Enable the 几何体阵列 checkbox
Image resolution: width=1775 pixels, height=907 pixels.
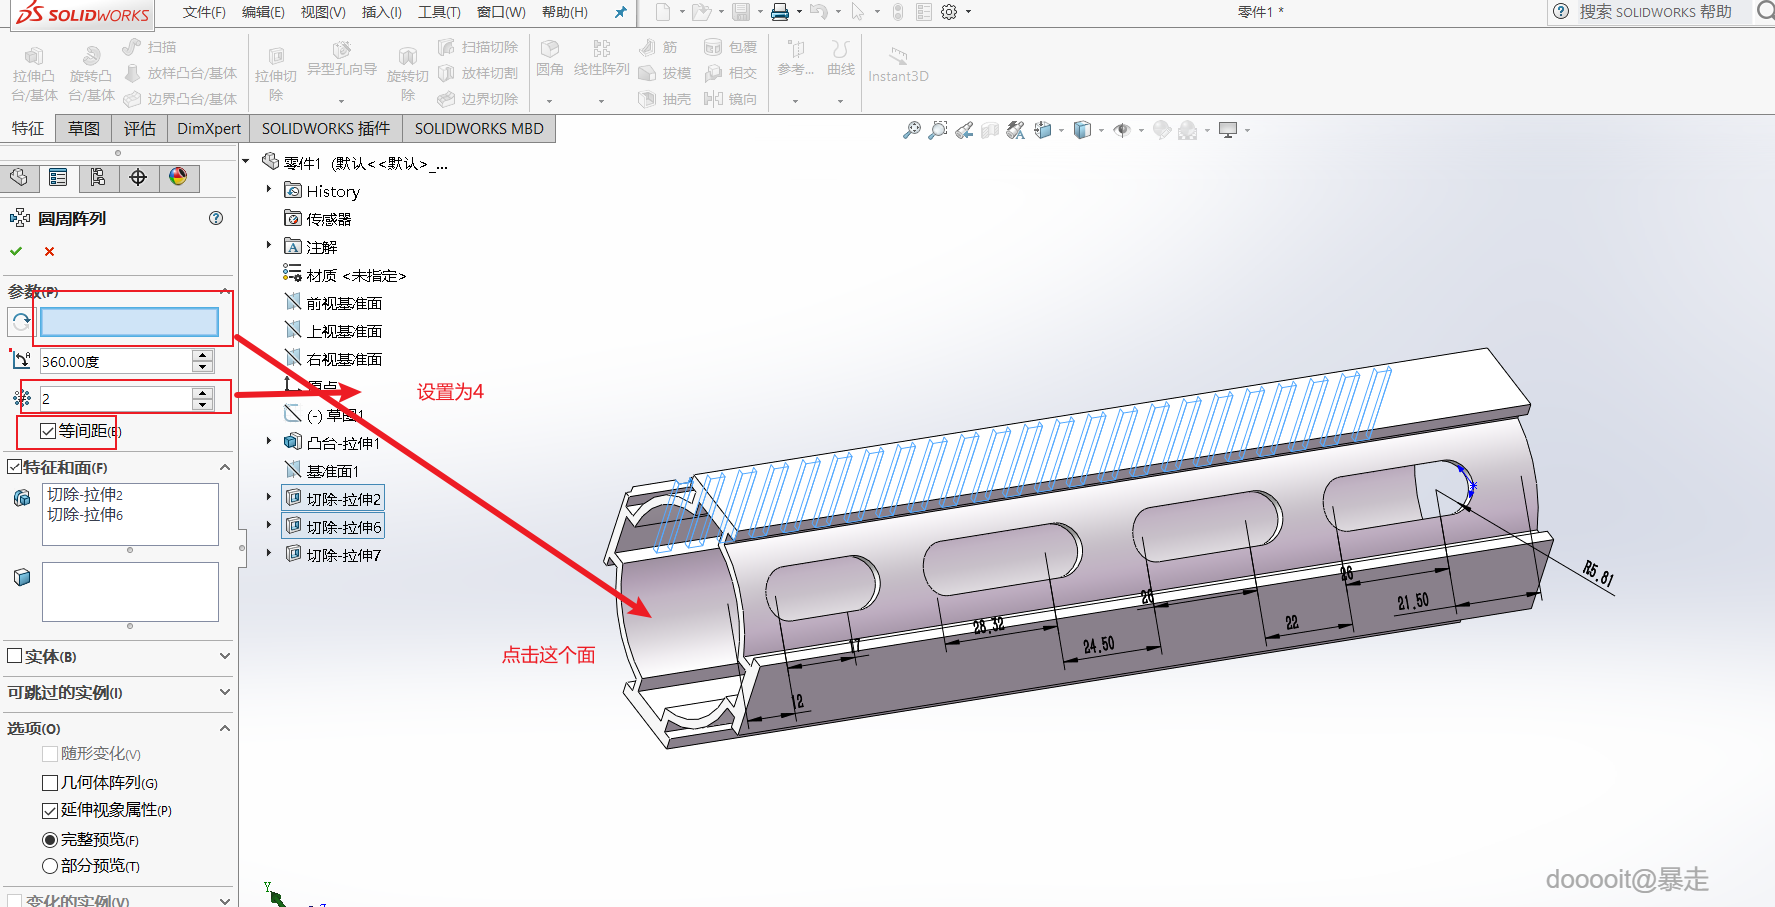point(50,783)
